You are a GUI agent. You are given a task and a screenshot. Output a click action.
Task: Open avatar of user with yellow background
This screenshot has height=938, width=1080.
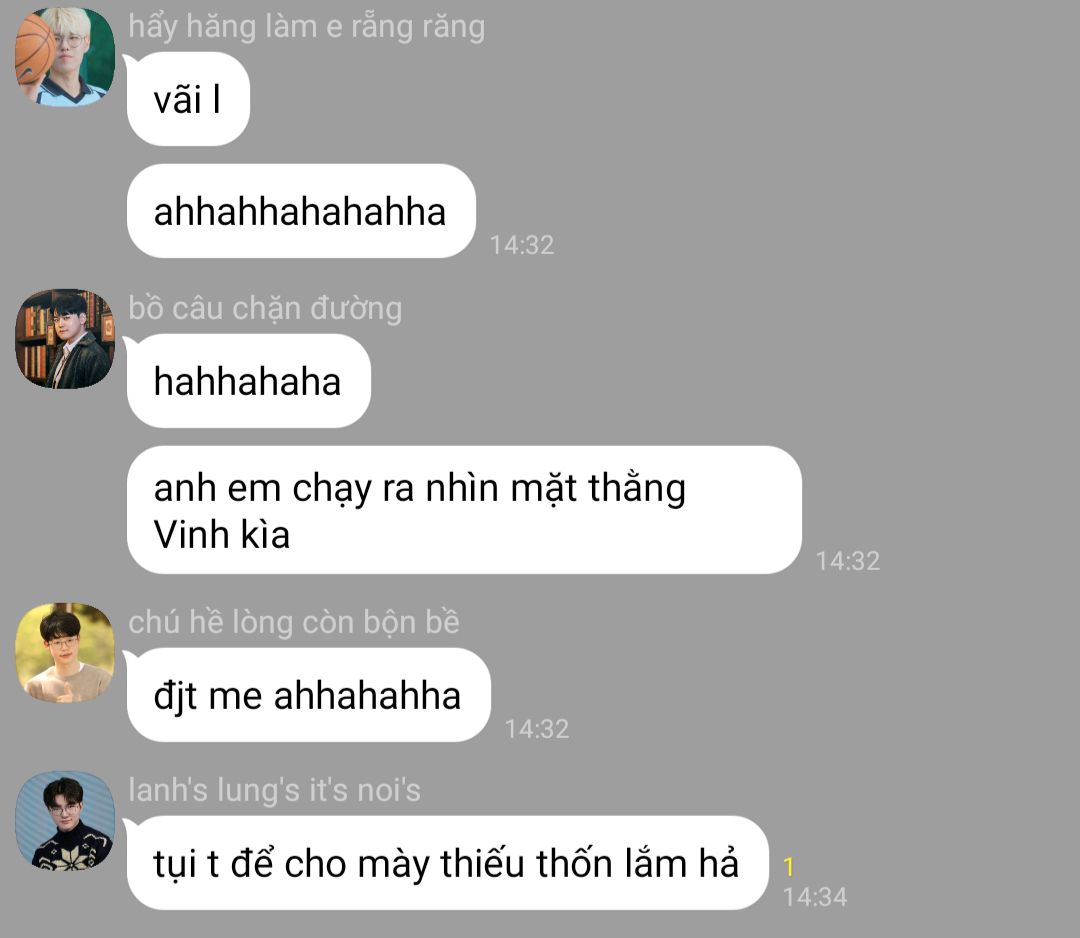(x=65, y=653)
